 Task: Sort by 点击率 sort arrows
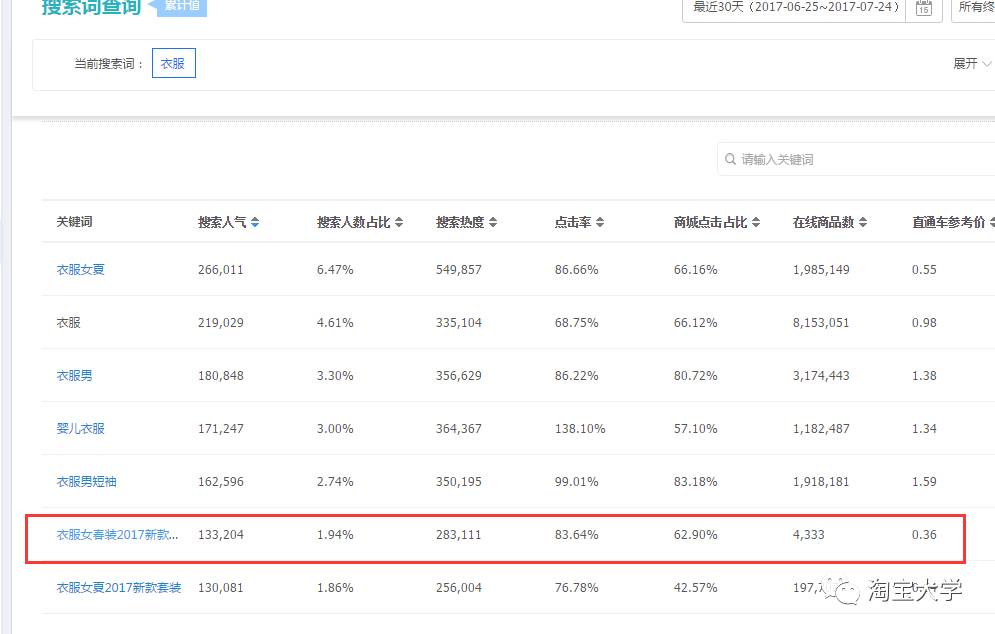click(599, 223)
